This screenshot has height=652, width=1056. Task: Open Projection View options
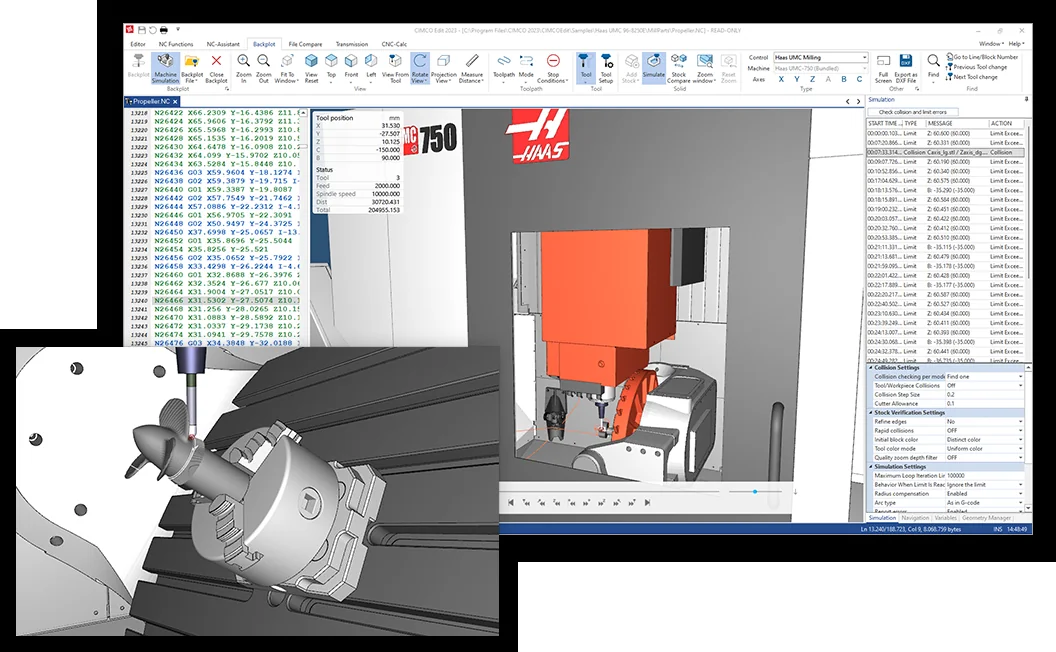pos(443,69)
